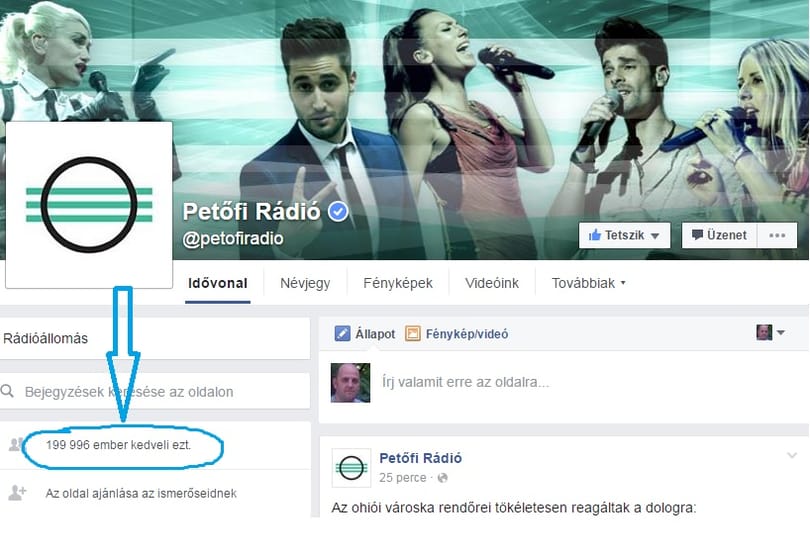This screenshot has width=810, height=556.
Task: Expand the post options chevron
Action: tap(791, 455)
